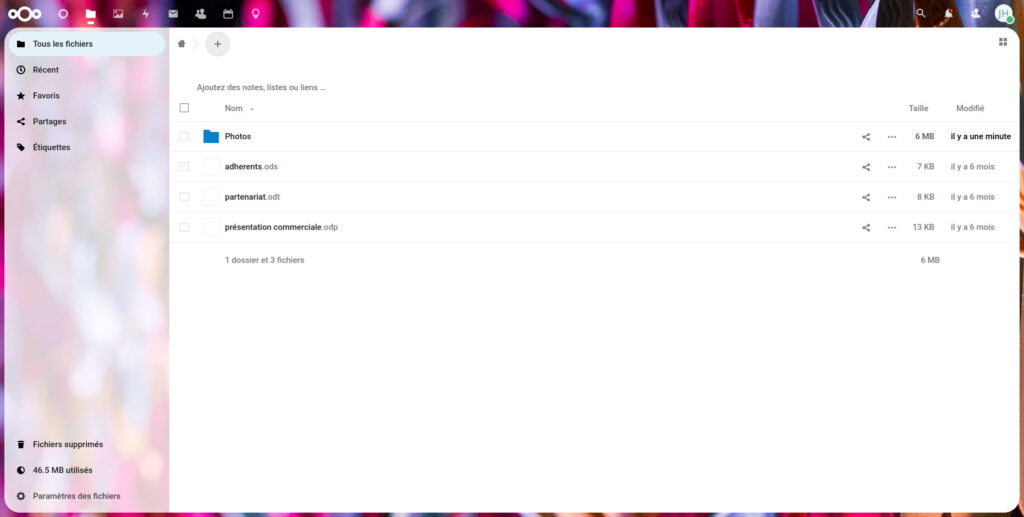The height and width of the screenshot is (517, 1024).
Task: Open Favoris in the sidebar
Action: tap(46, 96)
